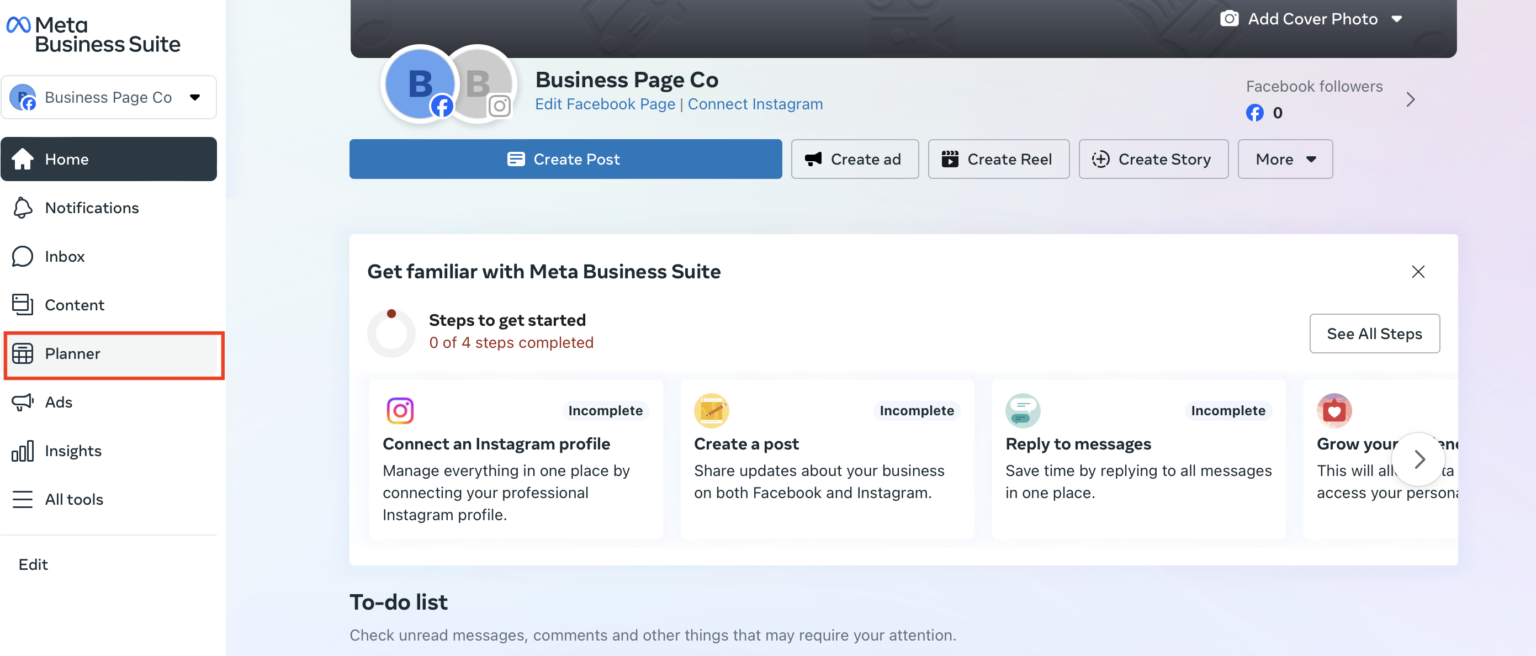
Task: Open the Create a post step card
Action: coord(827,459)
